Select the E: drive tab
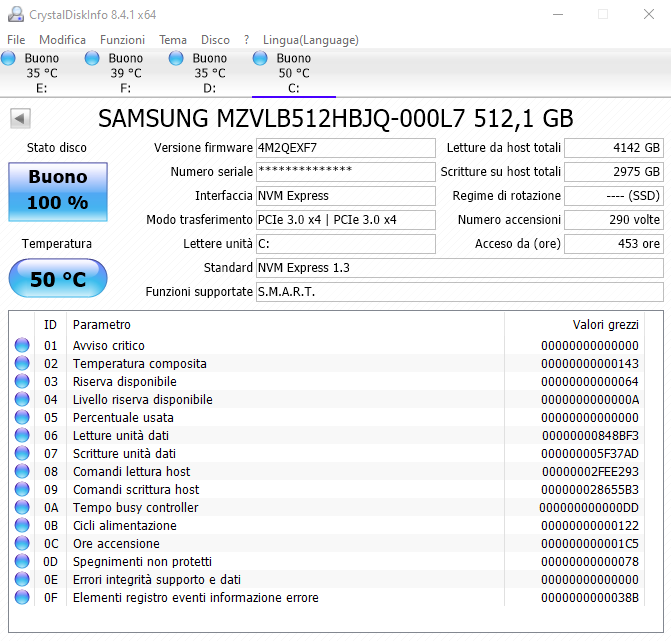 pos(42,73)
